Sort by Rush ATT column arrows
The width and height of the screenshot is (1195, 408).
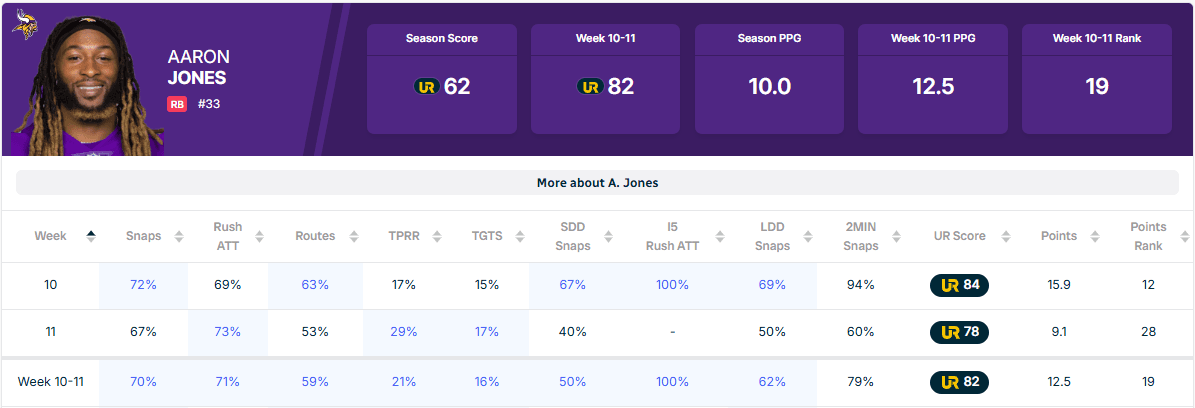click(260, 237)
